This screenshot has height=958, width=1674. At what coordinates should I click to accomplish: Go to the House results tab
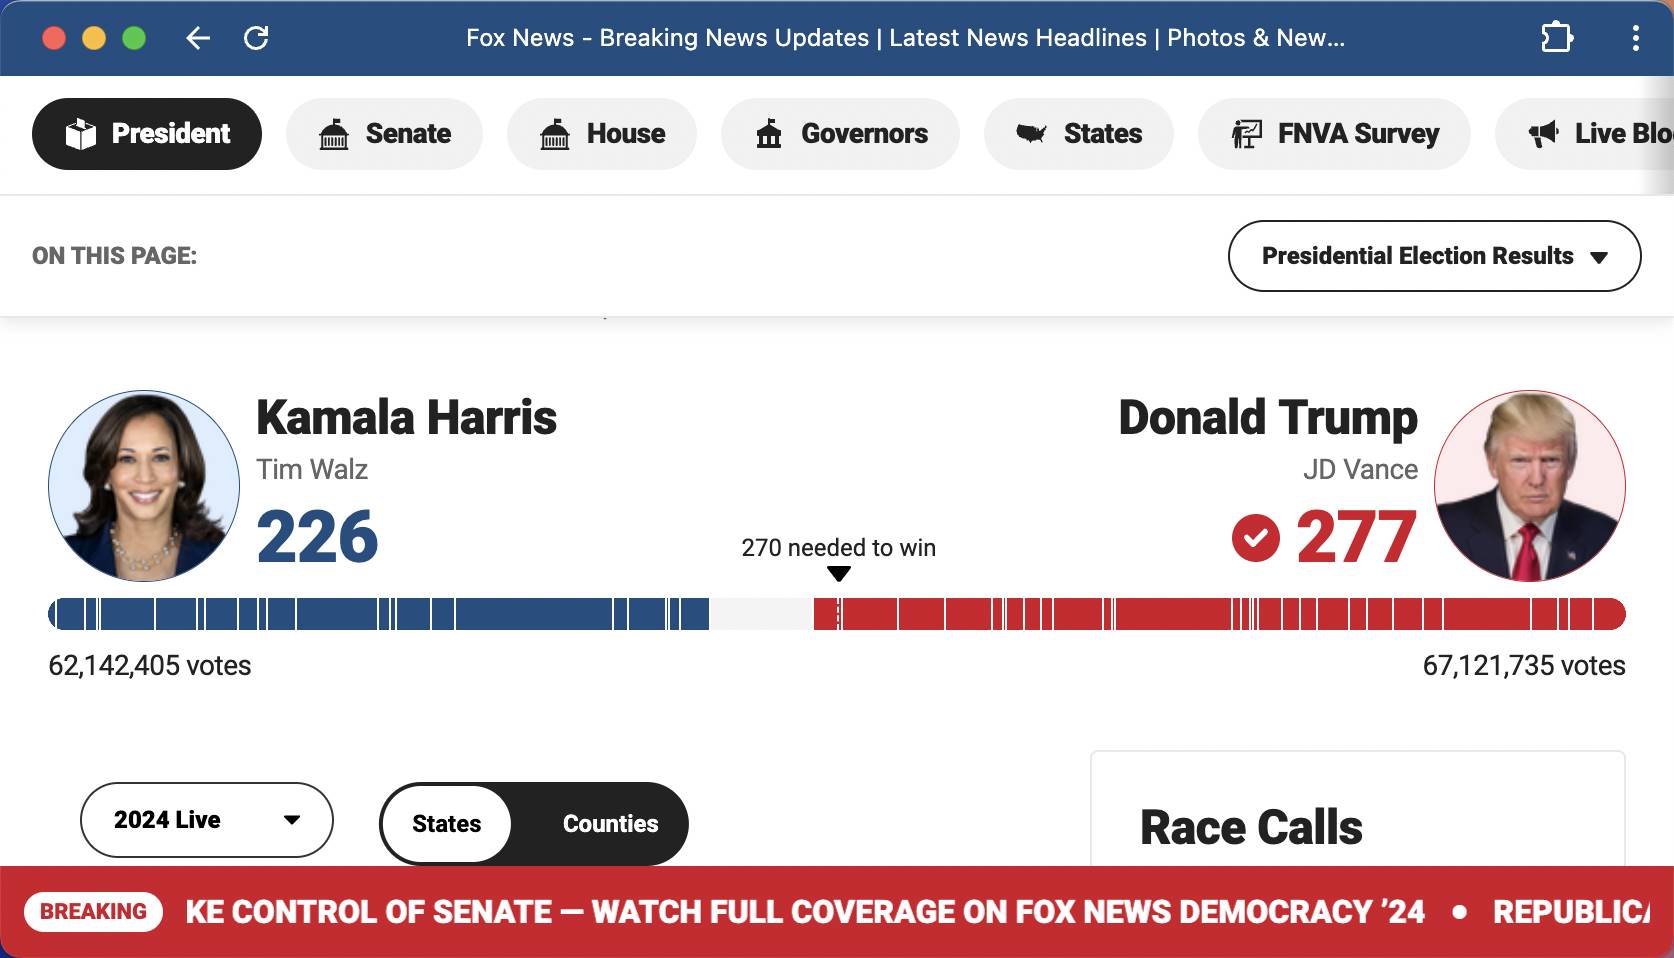[602, 134]
